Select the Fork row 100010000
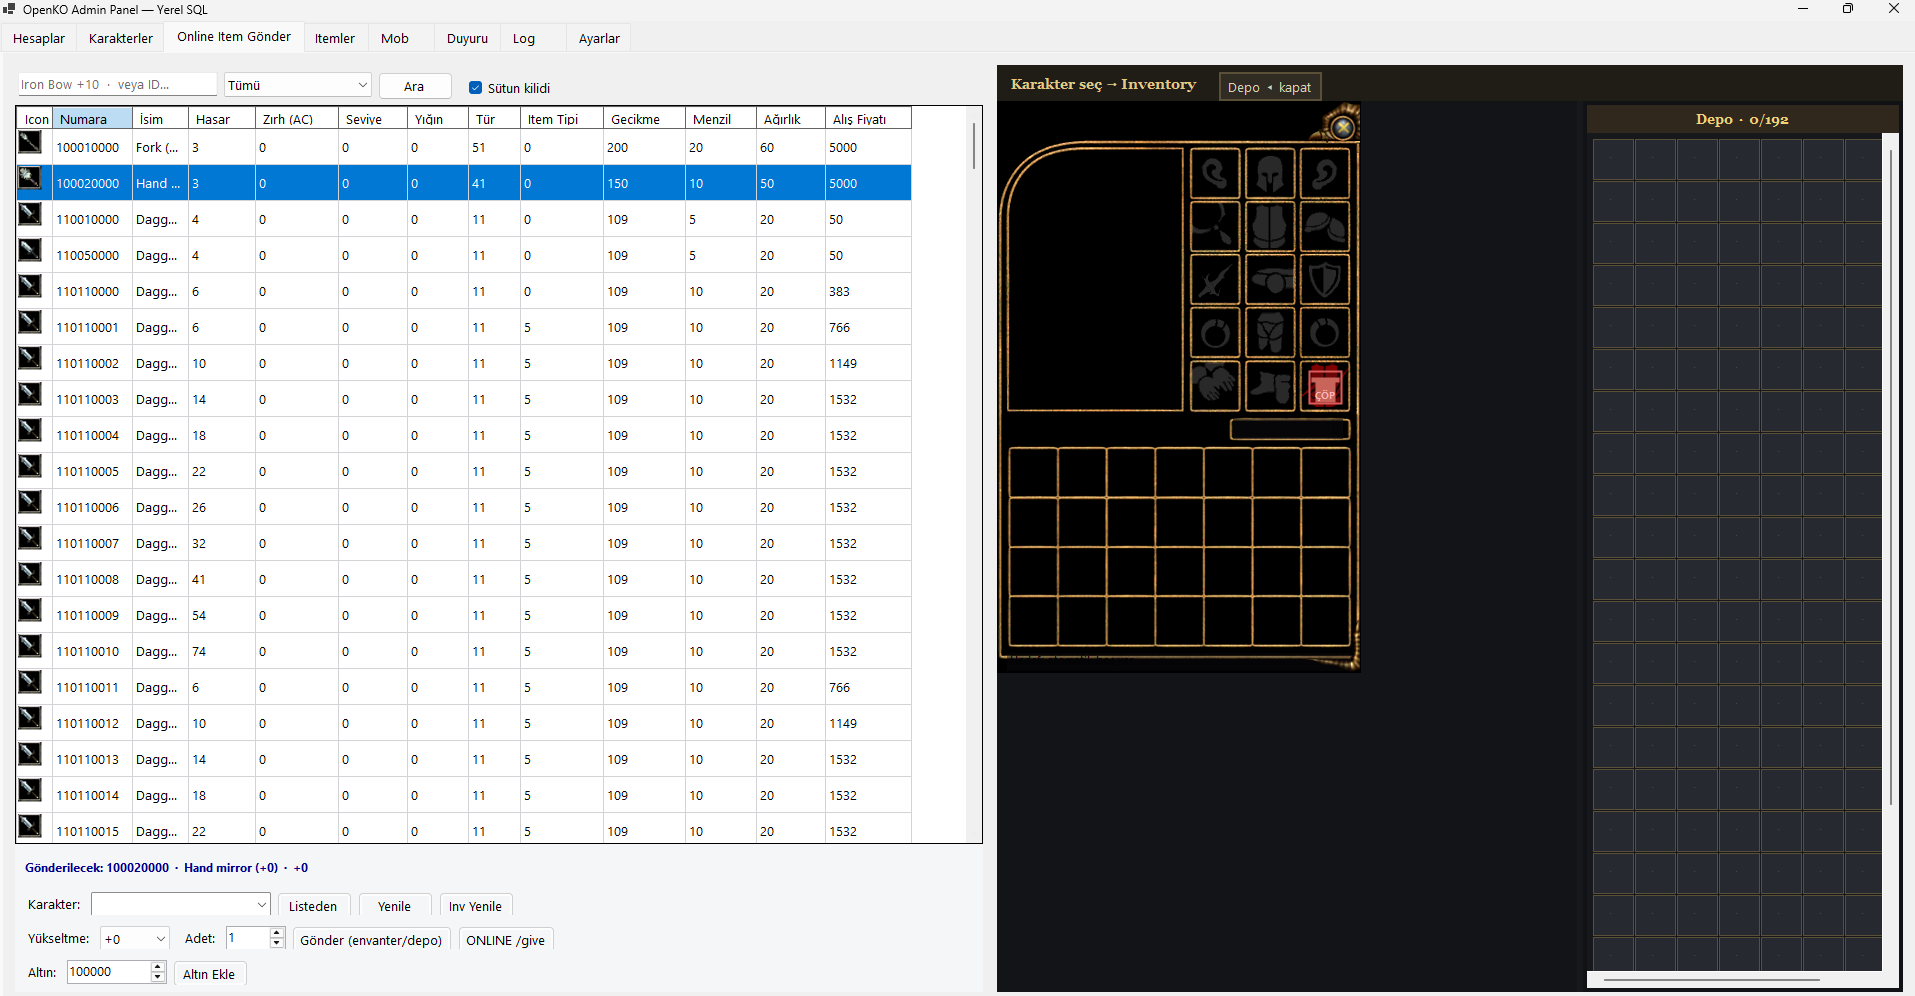This screenshot has height=996, width=1915. point(464,147)
